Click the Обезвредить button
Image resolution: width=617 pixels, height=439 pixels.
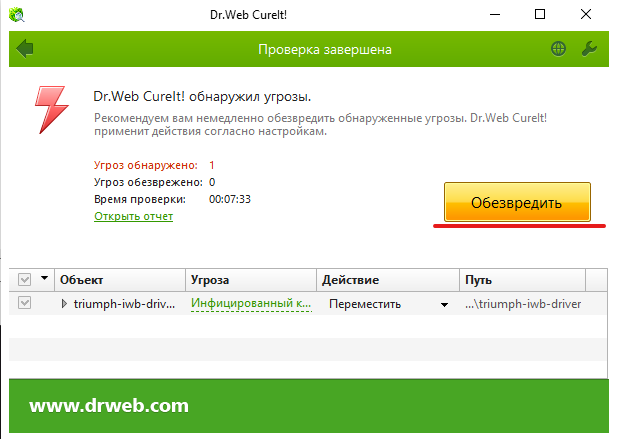tap(517, 202)
